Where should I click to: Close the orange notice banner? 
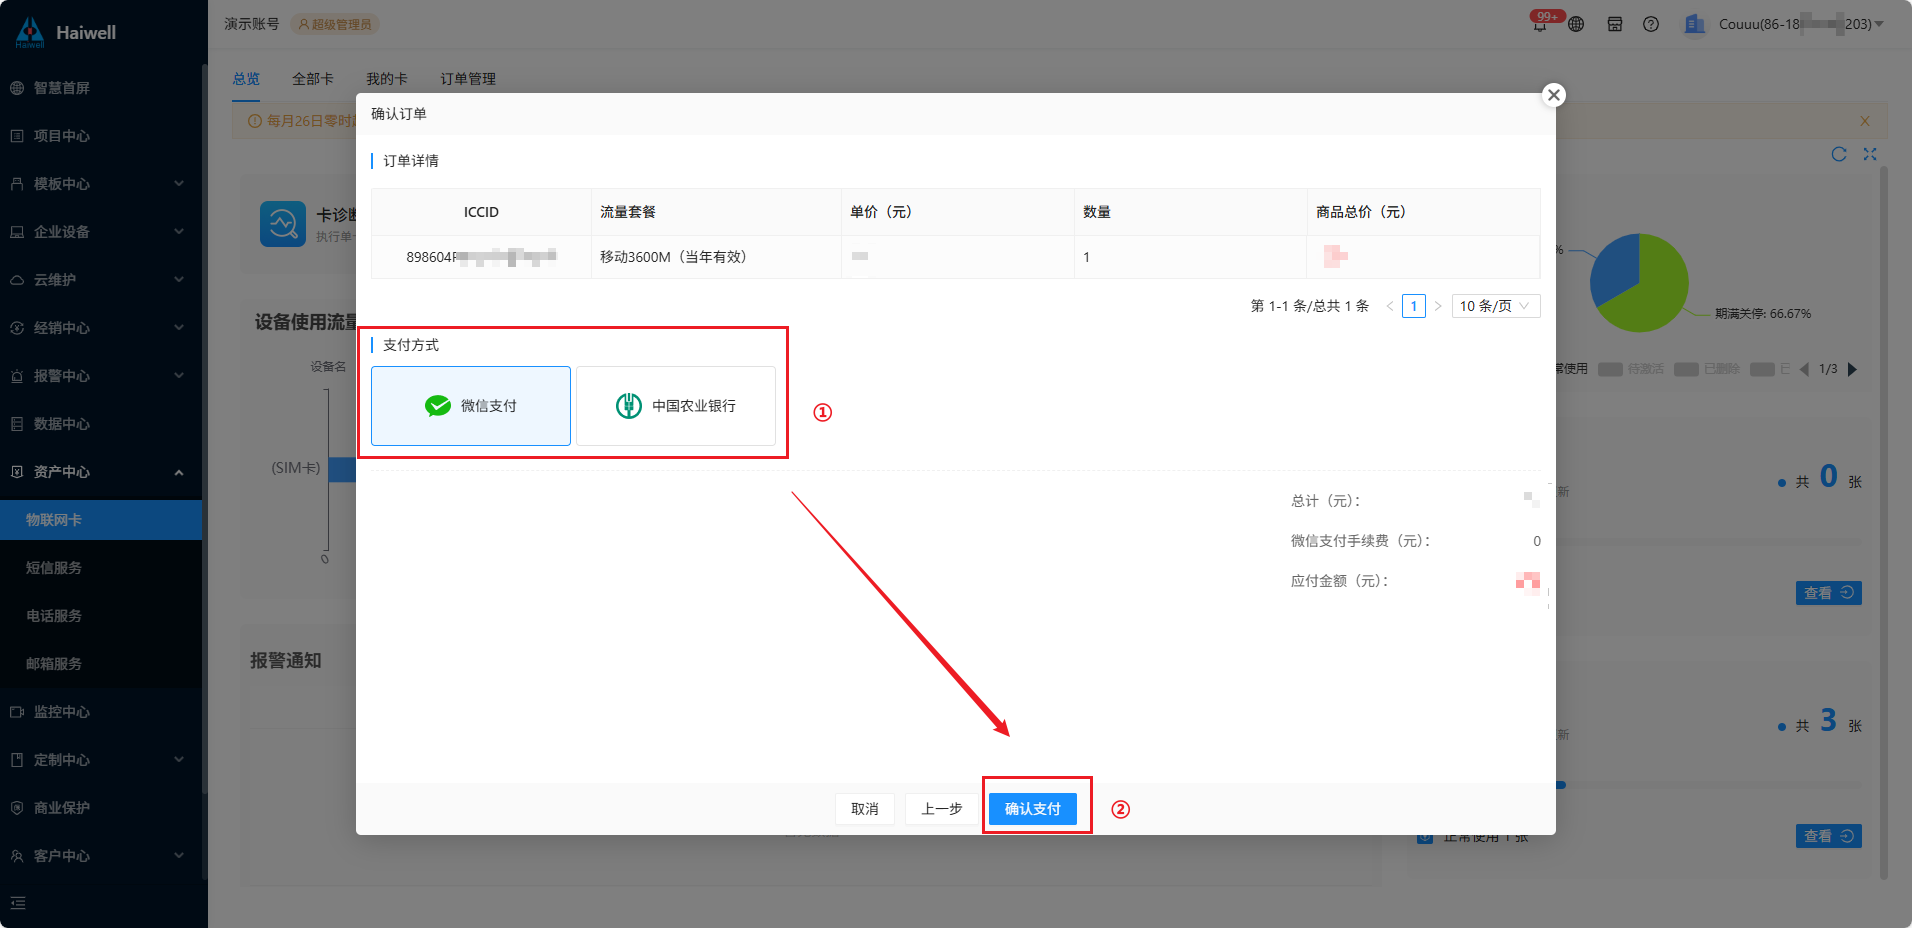click(1864, 121)
